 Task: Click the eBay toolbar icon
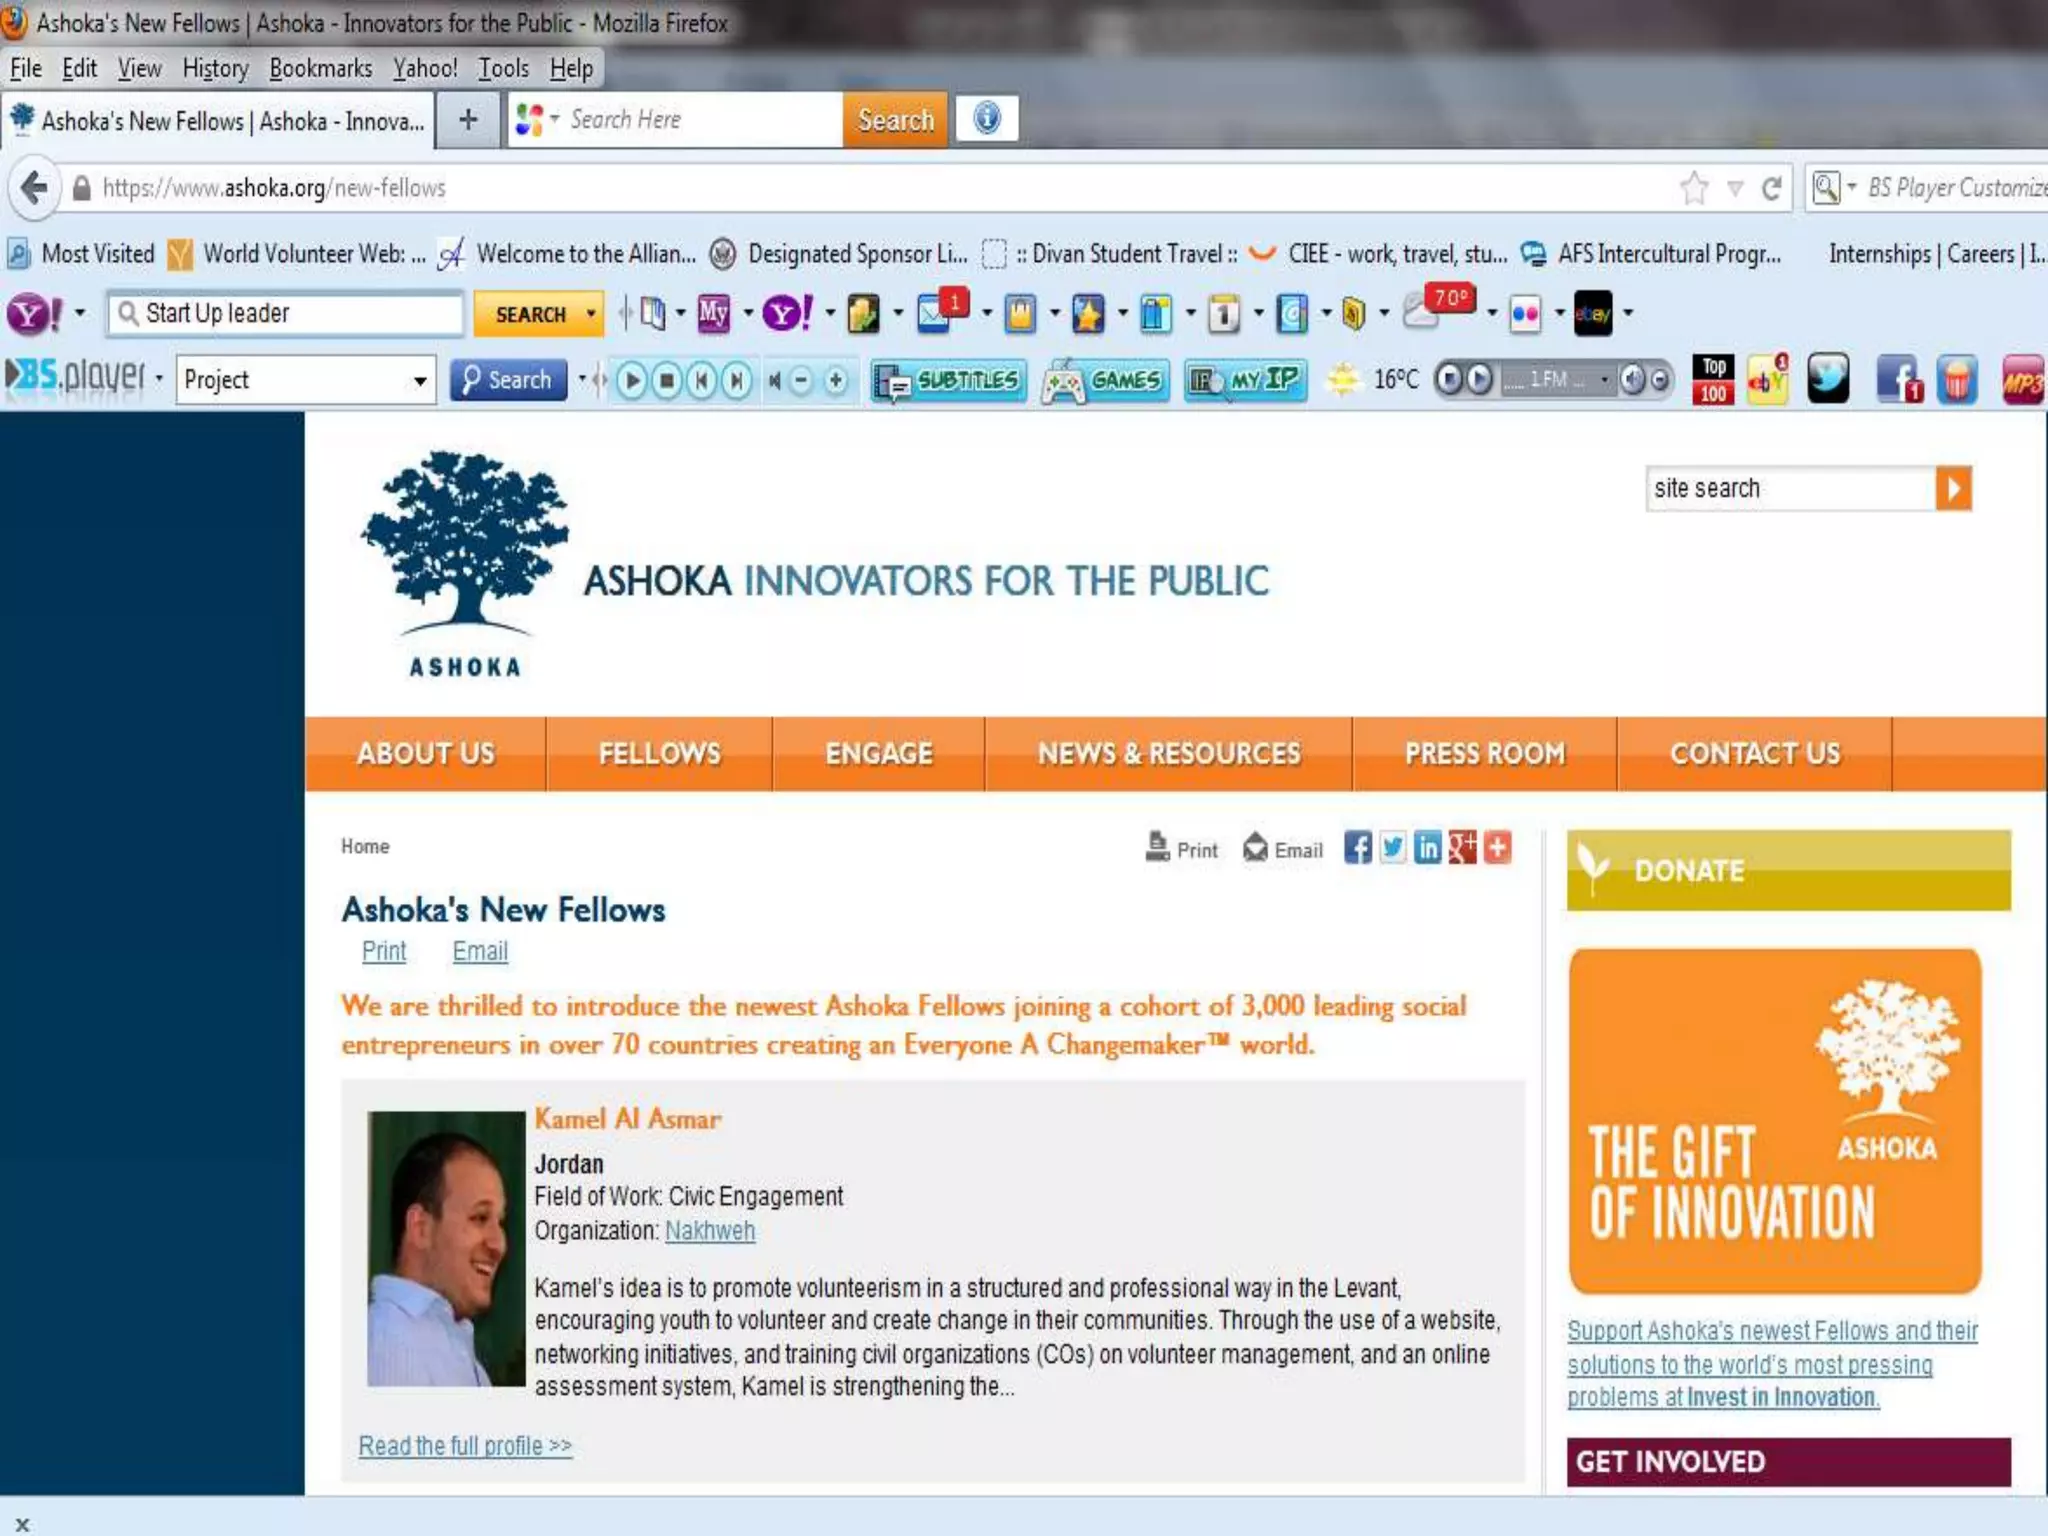click(x=1592, y=313)
